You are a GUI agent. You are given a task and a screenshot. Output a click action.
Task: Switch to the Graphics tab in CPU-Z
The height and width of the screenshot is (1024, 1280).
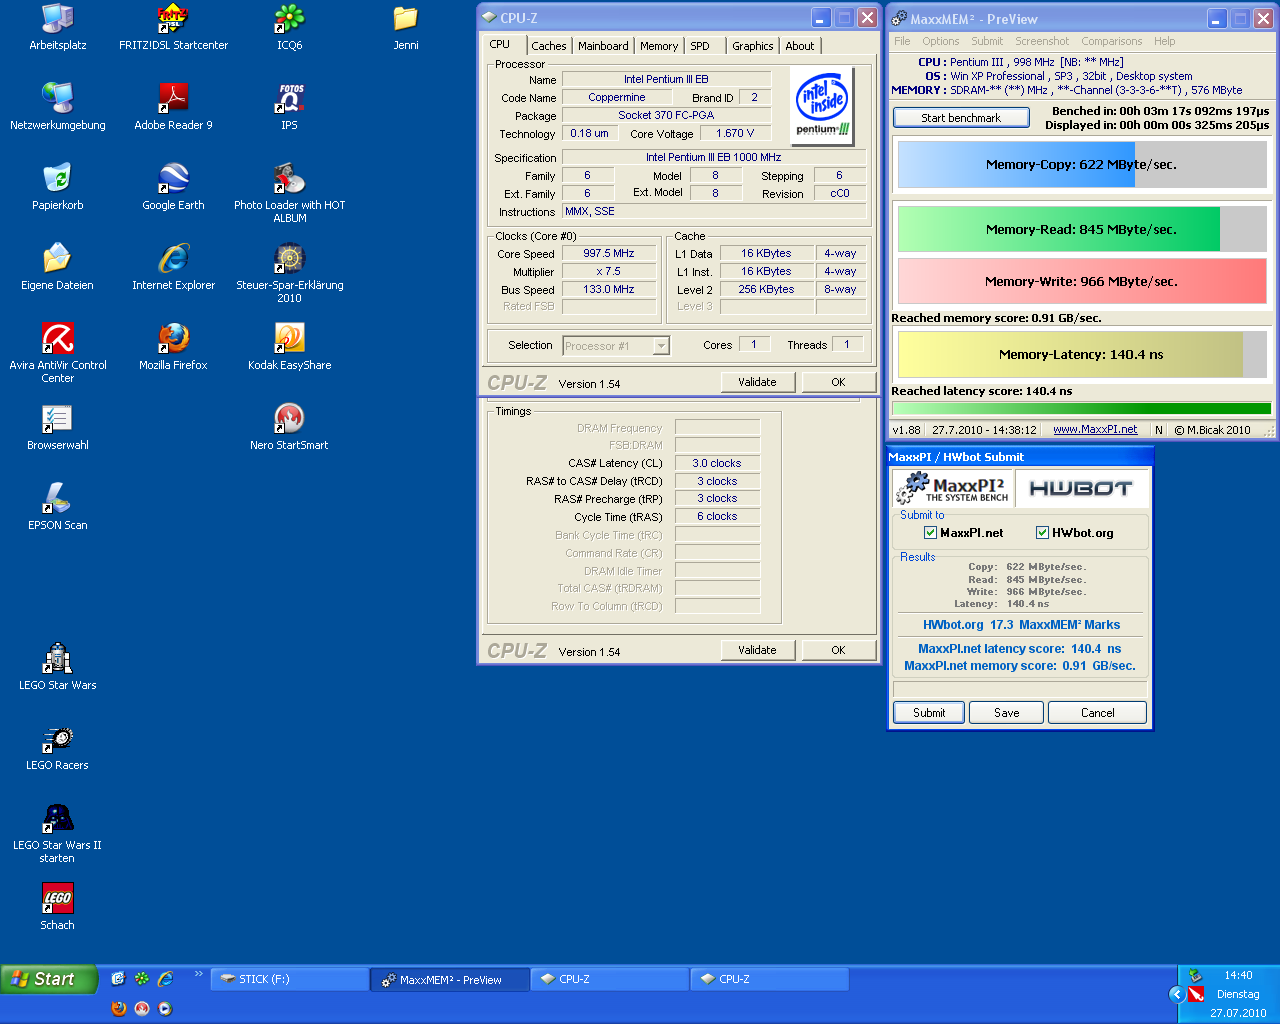(x=752, y=46)
